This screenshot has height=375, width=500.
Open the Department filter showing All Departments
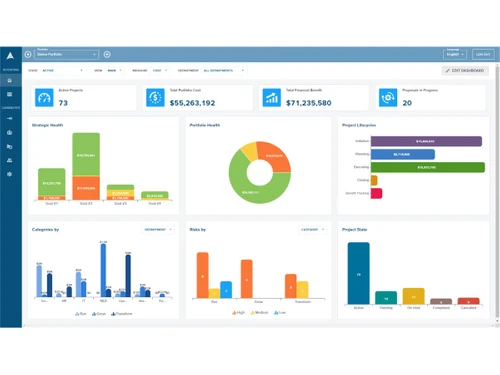[224, 71]
